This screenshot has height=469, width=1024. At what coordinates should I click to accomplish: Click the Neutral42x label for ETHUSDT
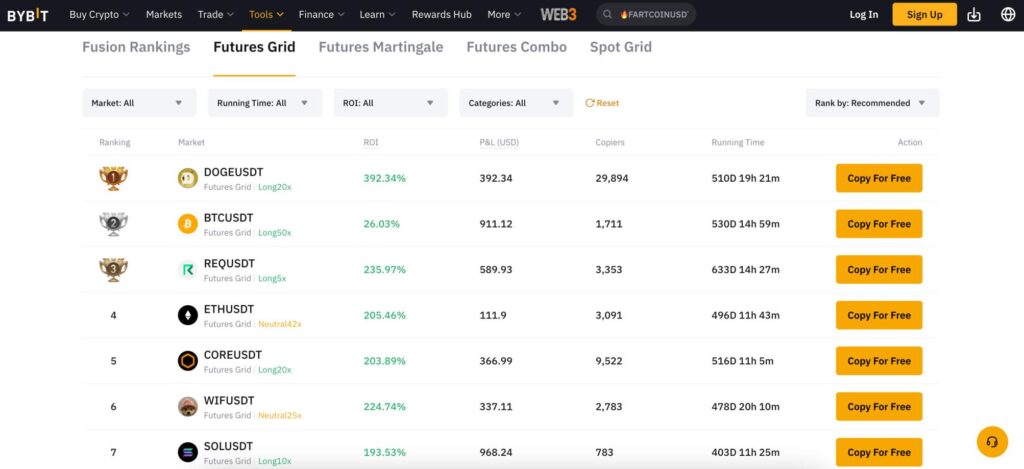pos(280,324)
